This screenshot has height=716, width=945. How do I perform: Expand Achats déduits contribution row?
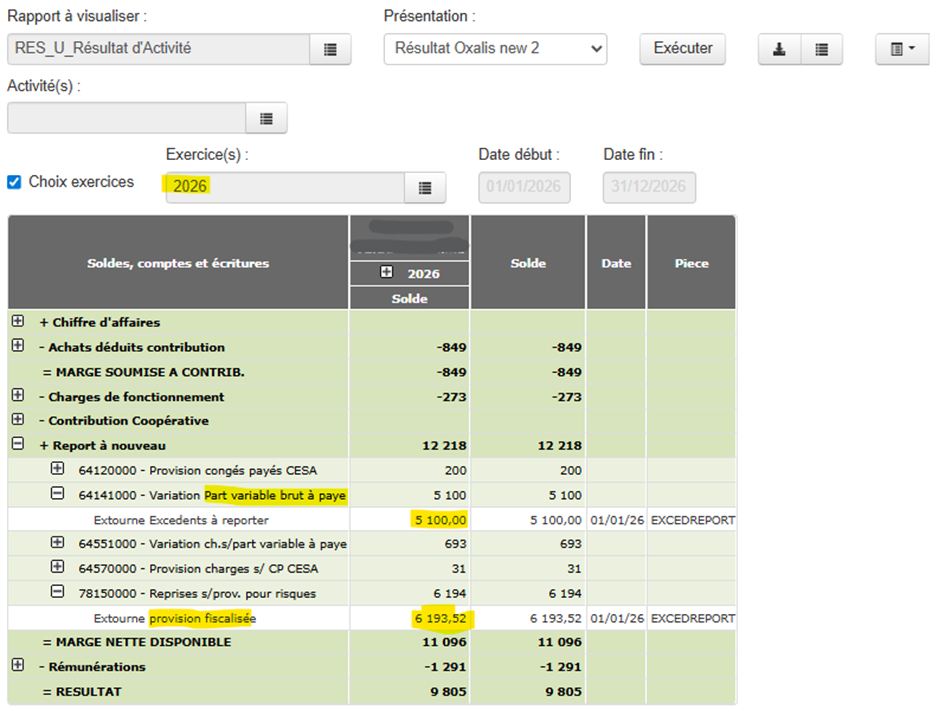coord(17,346)
